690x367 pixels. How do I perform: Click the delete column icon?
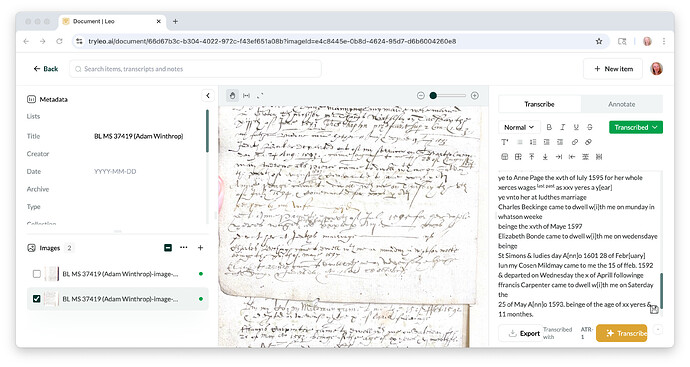click(x=599, y=157)
